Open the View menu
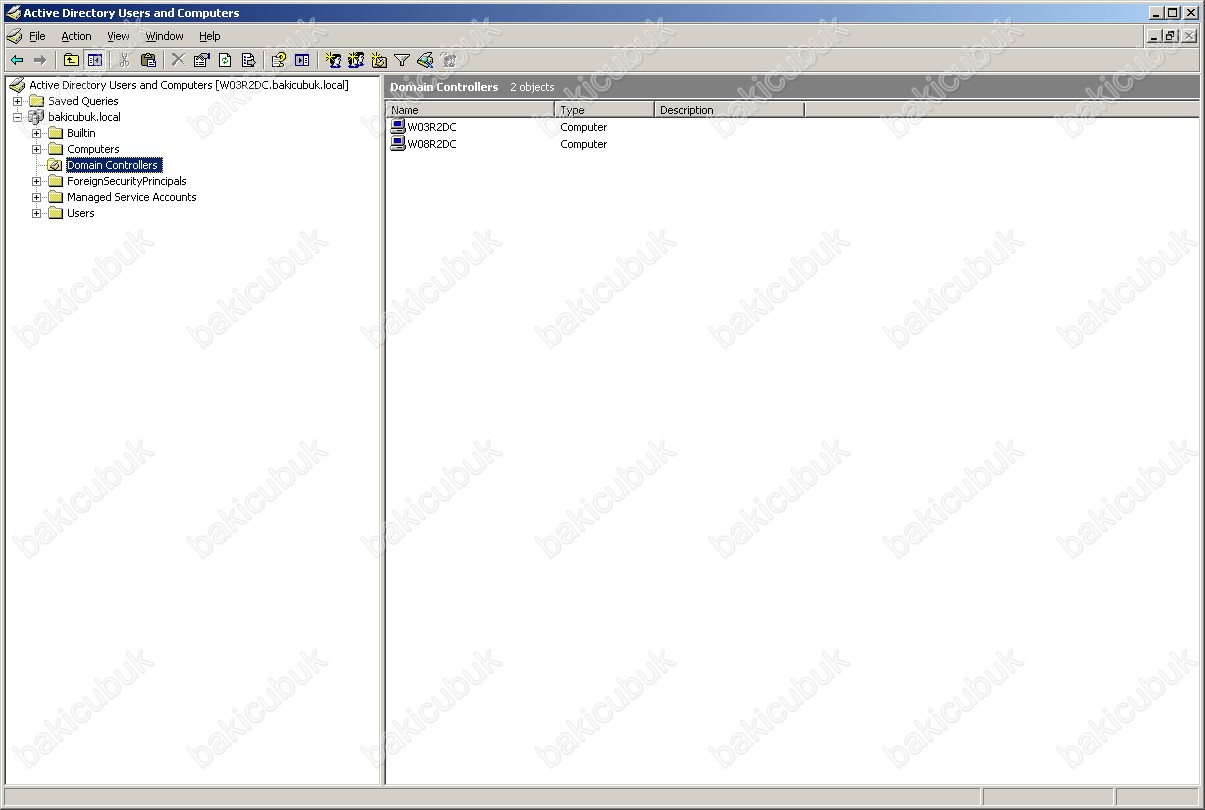Image resolution: width=1205 pixels, height=810 pixels. (x=118, y=36)
